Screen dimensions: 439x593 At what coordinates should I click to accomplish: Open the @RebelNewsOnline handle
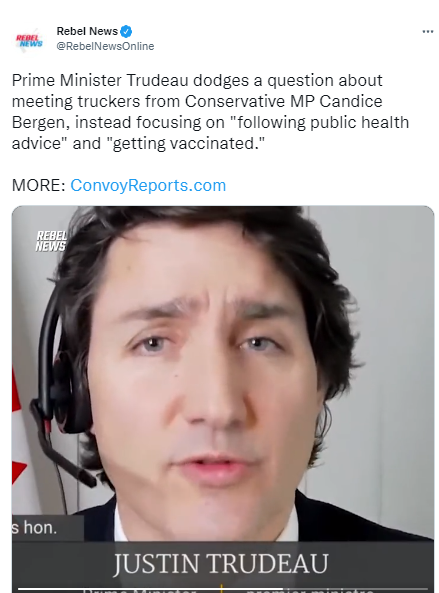(x=105, y=46)
